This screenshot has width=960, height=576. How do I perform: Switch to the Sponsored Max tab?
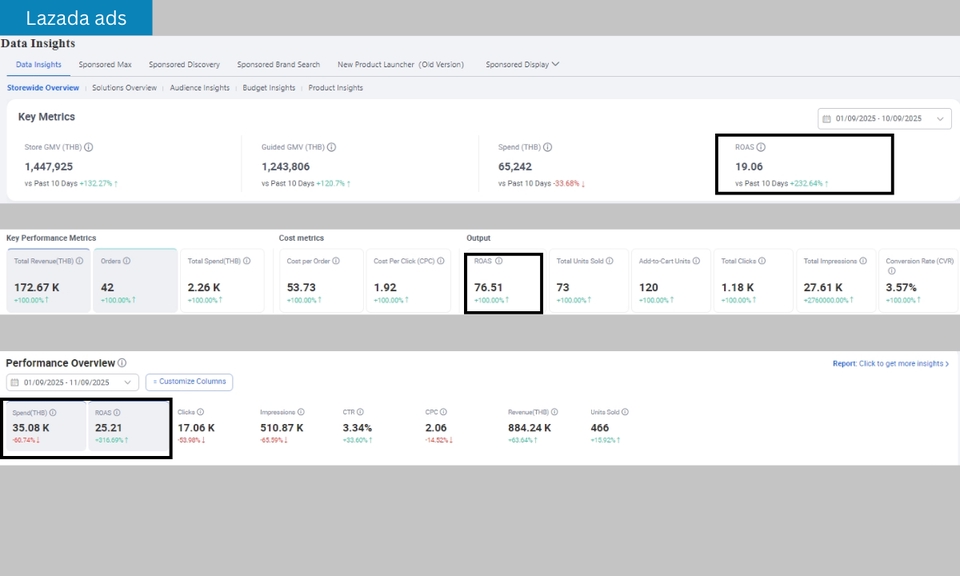coord(105,65)
